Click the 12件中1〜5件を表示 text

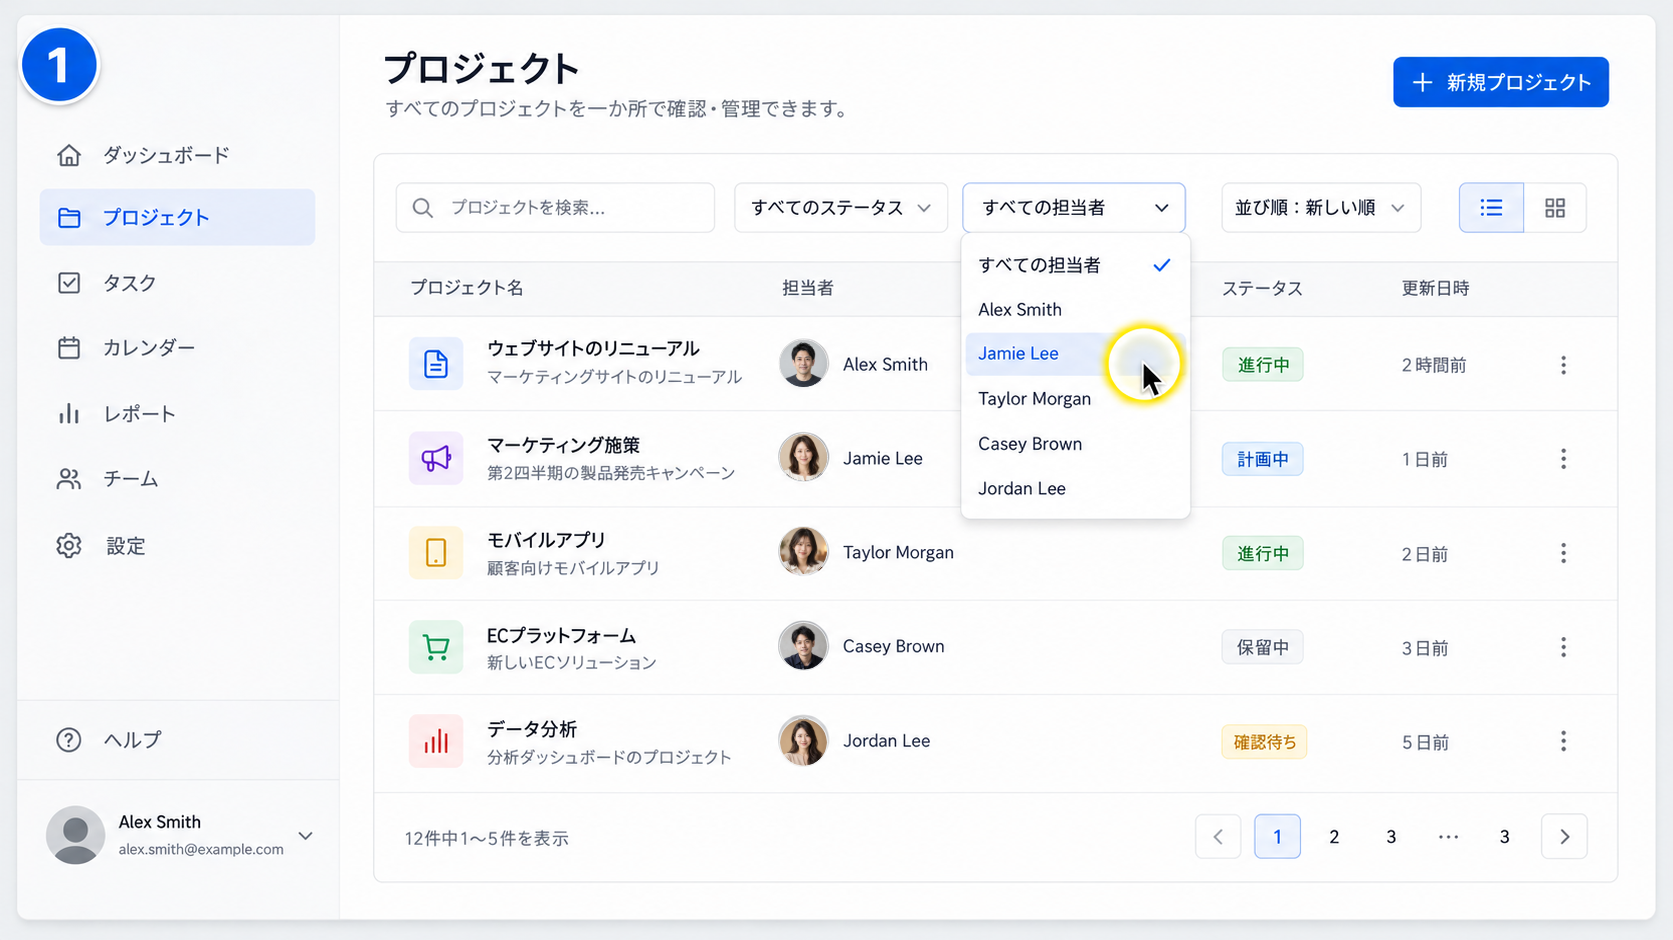pos(486,838)
